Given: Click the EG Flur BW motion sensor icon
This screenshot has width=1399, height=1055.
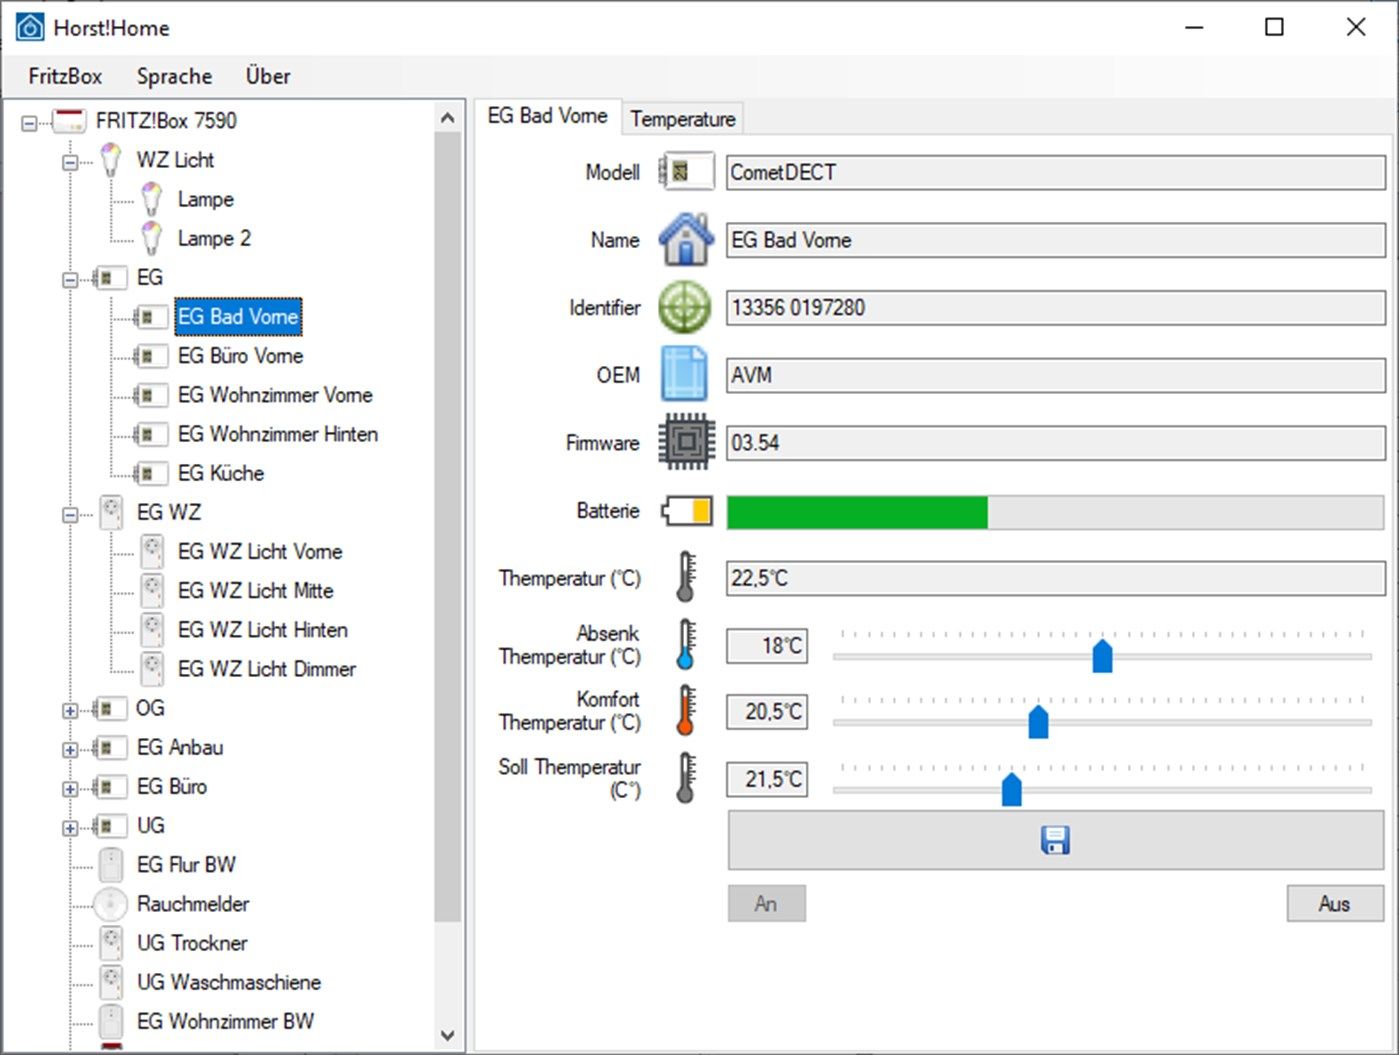Looking at the screenshot, I should [111, 865].
